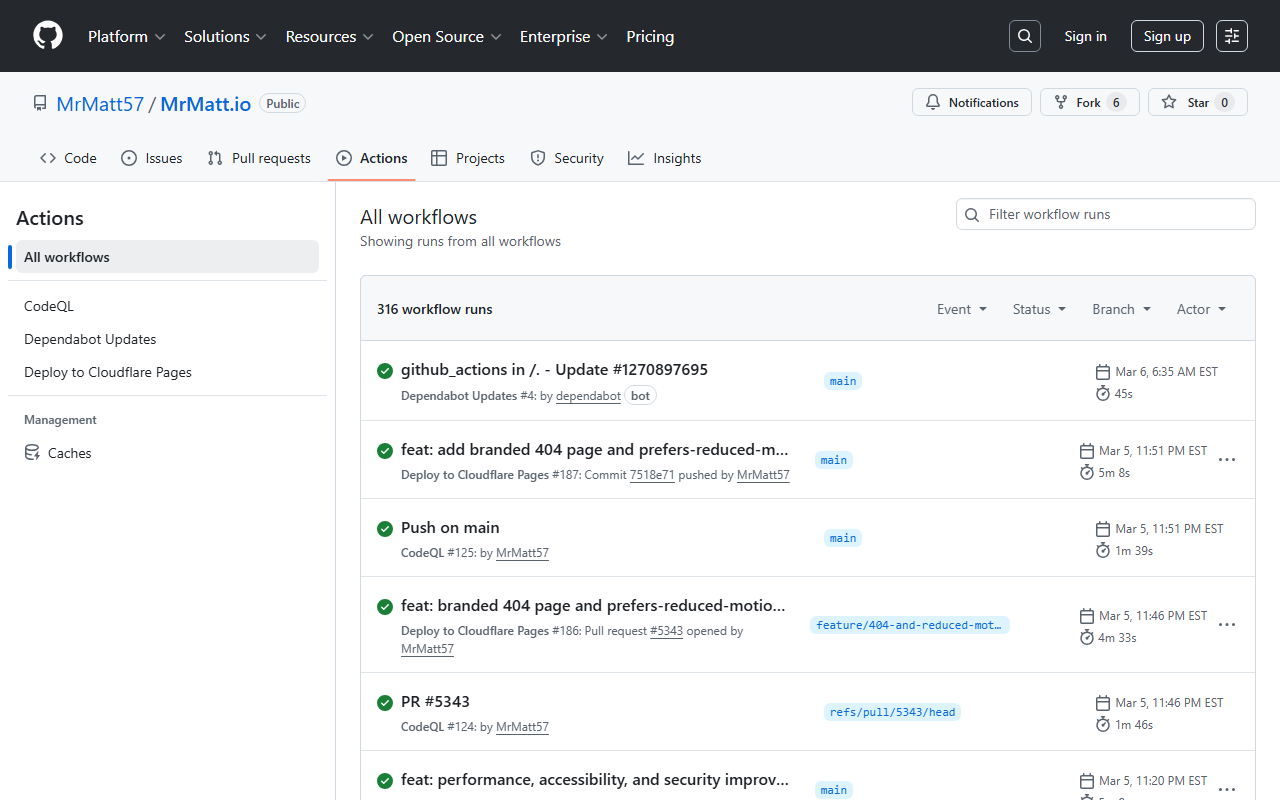Switch to the Pull requests tab
This screenshot has height=800, width=1280.
[258, 158]
